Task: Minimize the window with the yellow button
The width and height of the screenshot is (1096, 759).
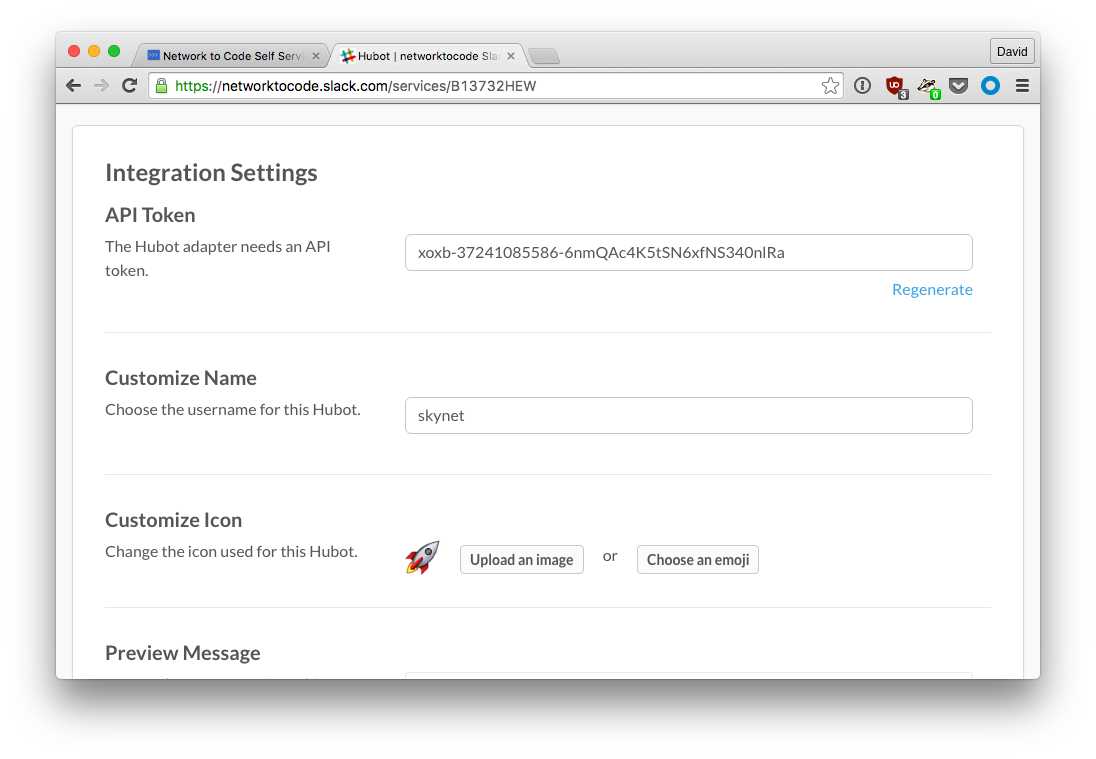Action: pyautogui.click(x=94, y=51)
